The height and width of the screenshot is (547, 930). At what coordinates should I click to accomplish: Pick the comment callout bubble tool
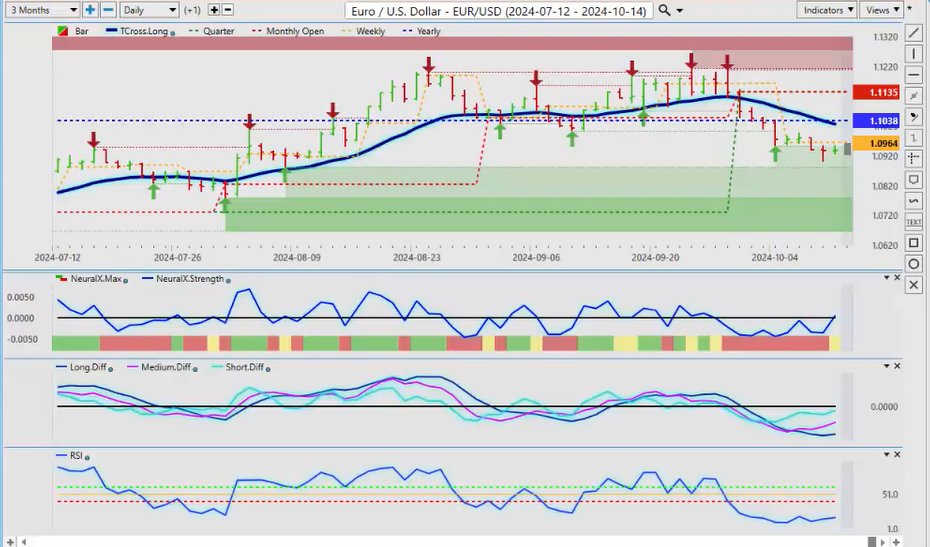pos(913,180)
